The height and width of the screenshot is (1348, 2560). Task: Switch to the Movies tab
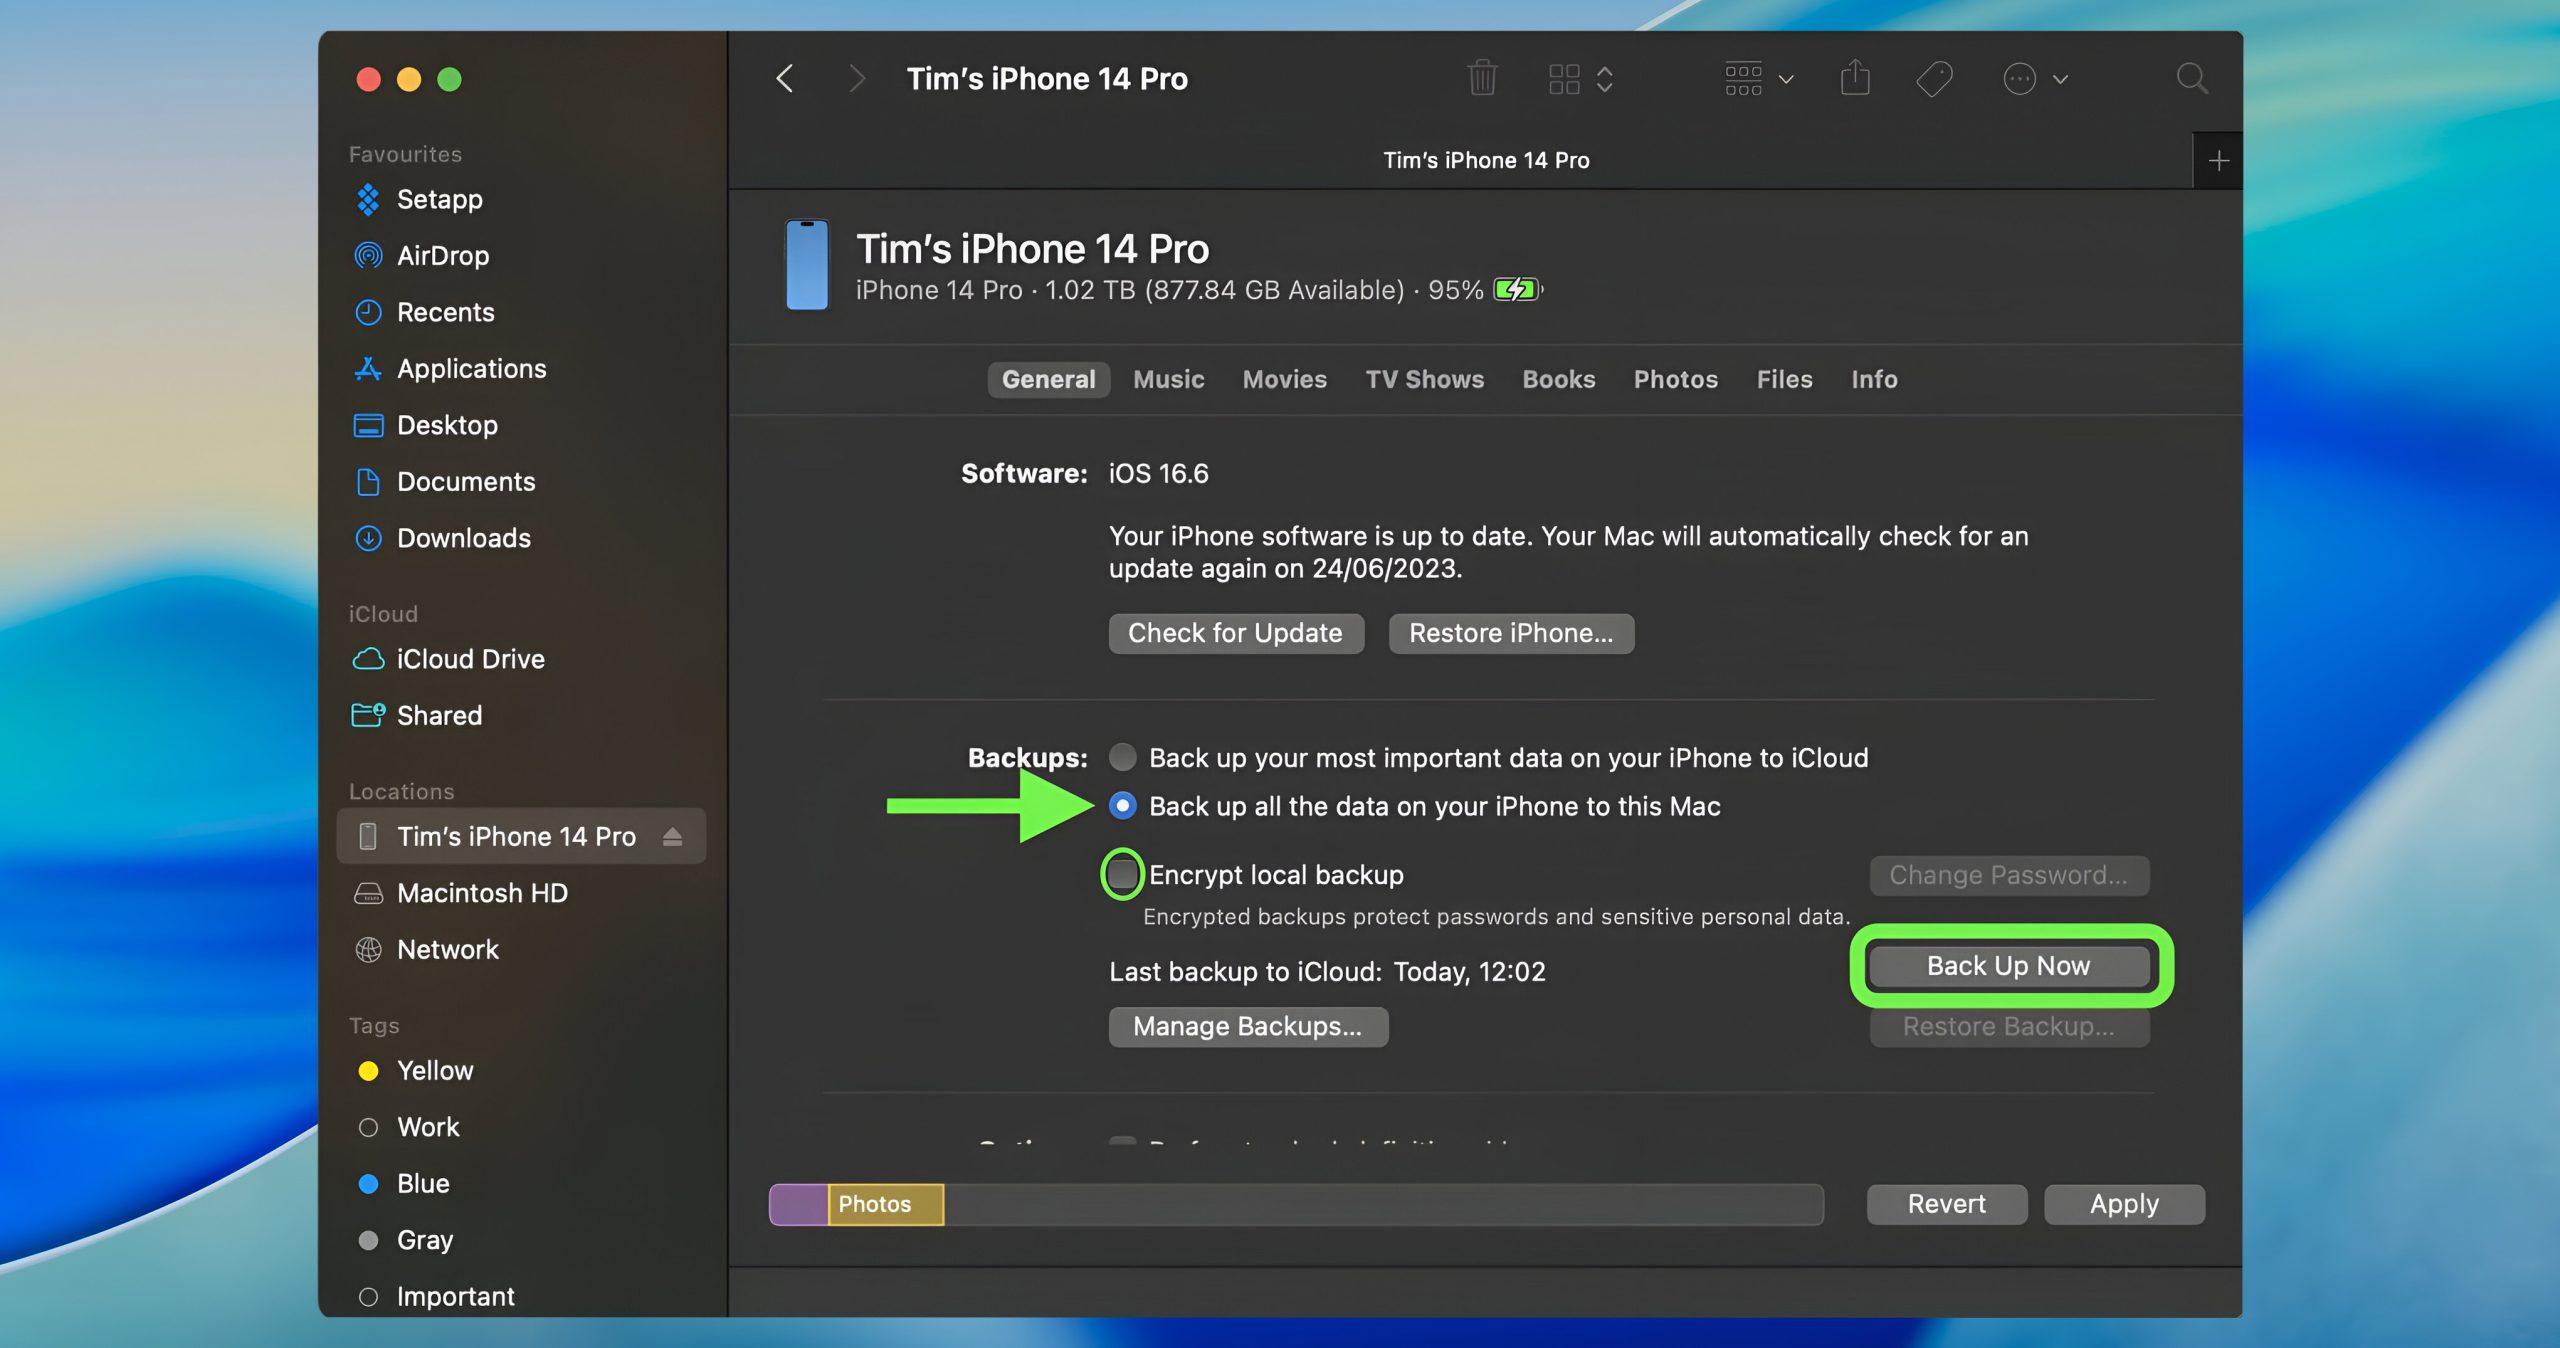click(1284, 379)
